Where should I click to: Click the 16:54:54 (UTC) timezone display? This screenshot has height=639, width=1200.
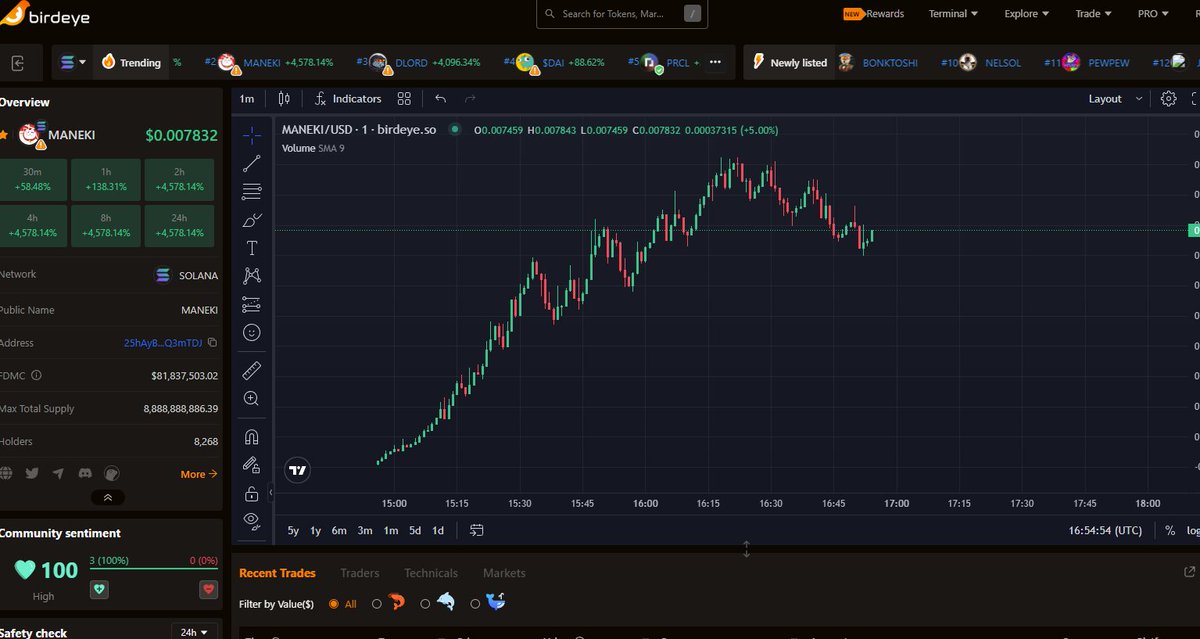1105,530
